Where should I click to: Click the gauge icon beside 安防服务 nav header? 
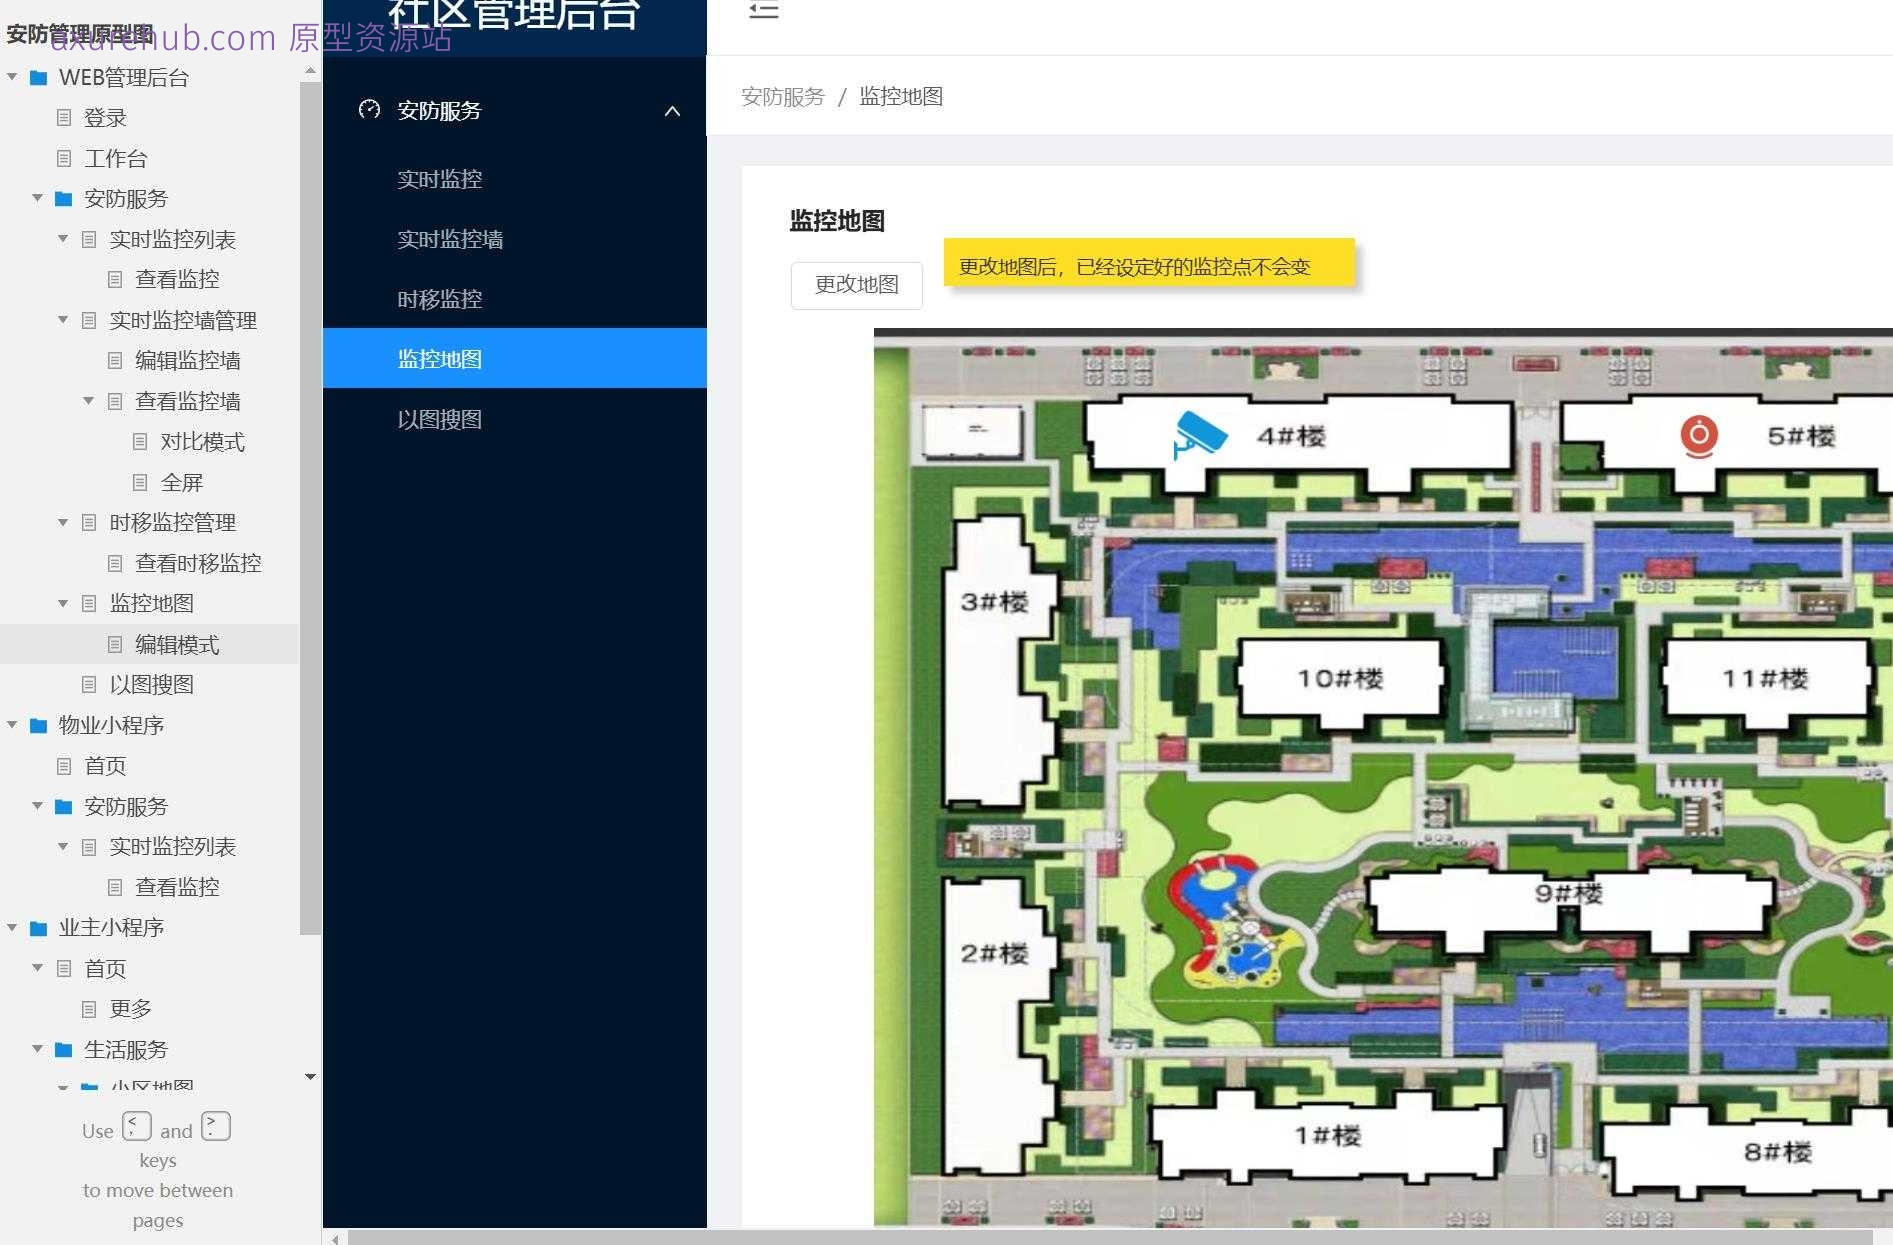(x=371, y=111)
